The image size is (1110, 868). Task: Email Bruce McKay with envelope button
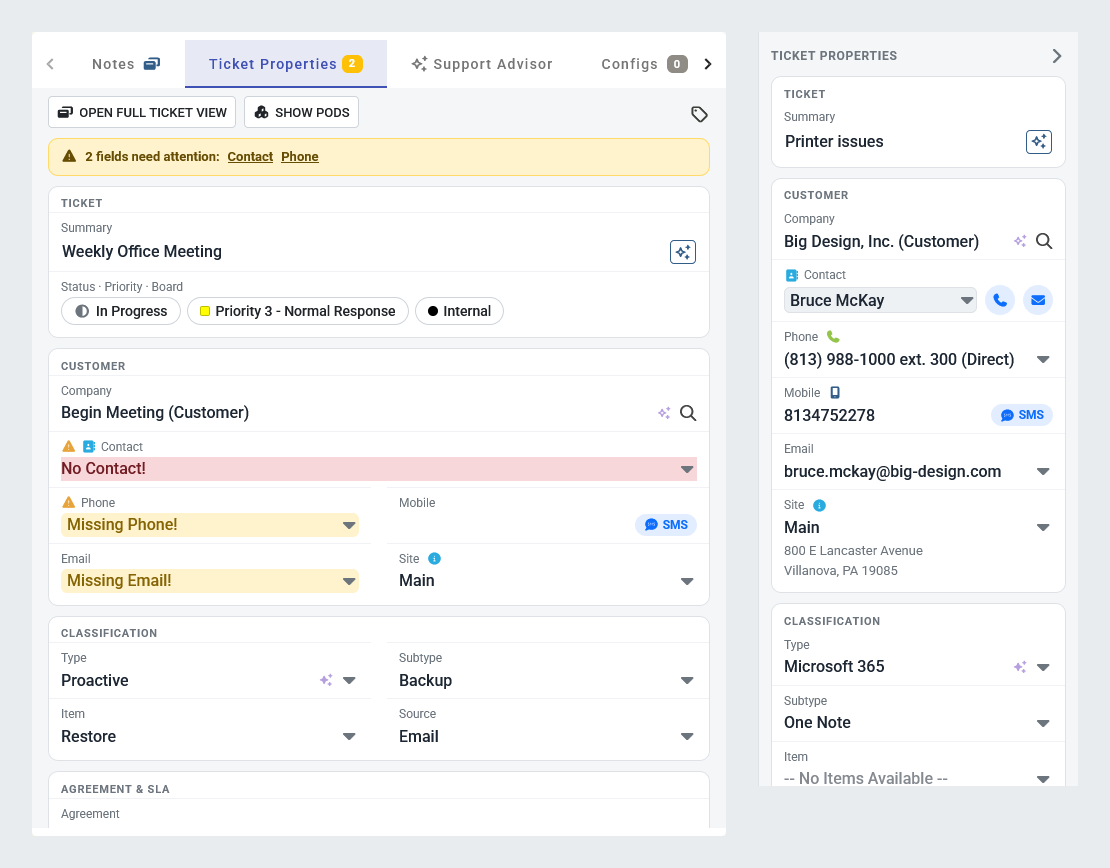1038,300
